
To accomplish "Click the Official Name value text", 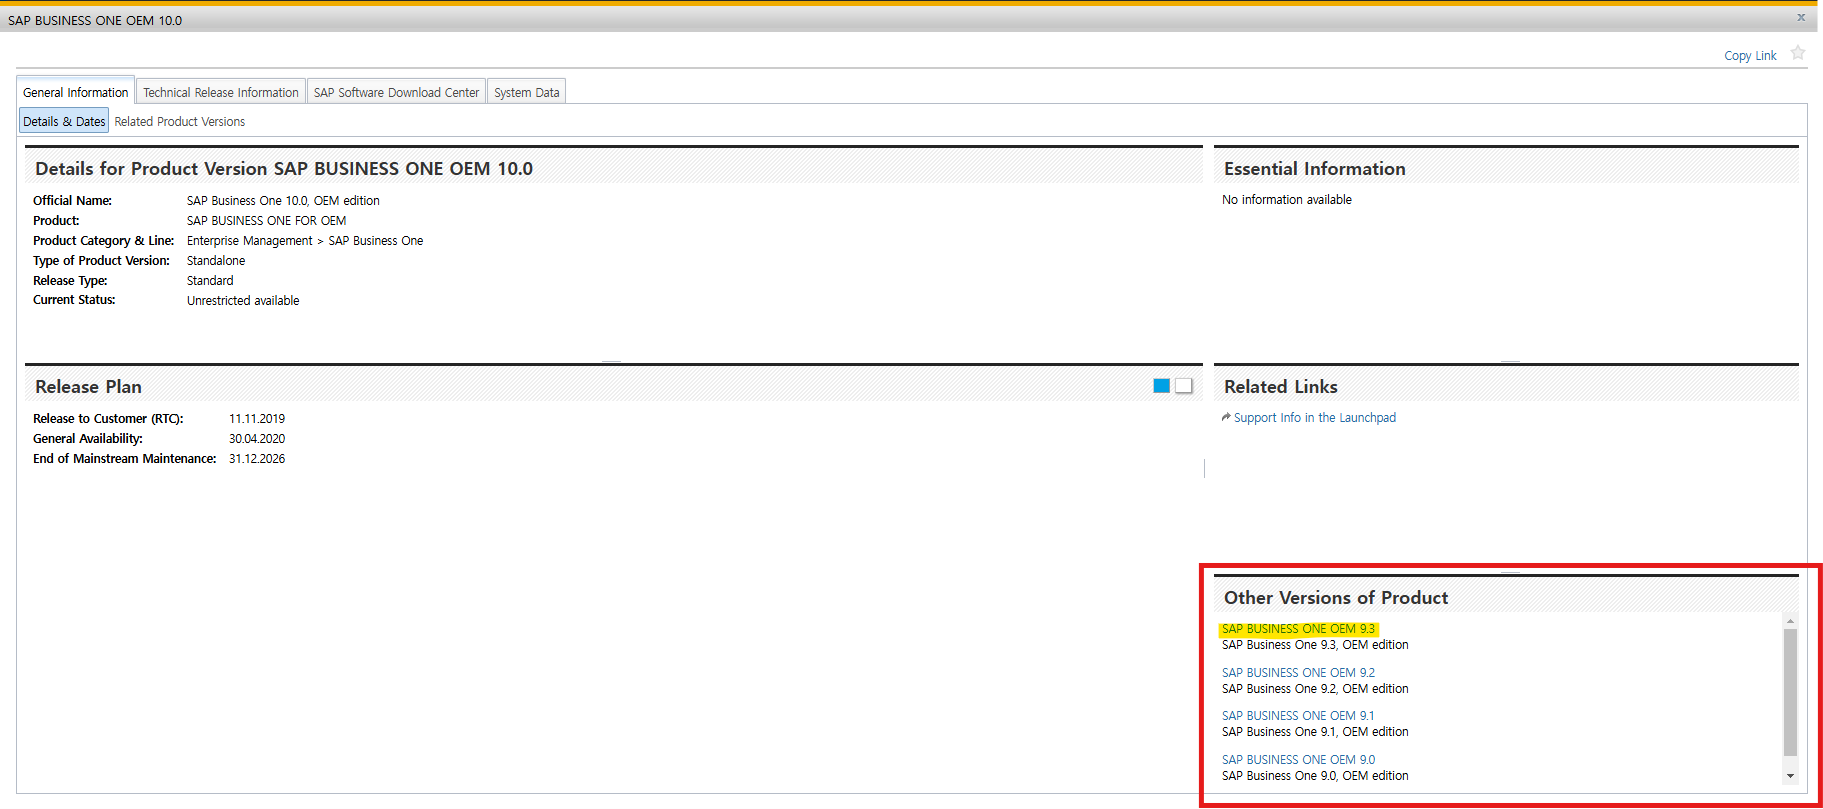I will [x=283, y=201].
